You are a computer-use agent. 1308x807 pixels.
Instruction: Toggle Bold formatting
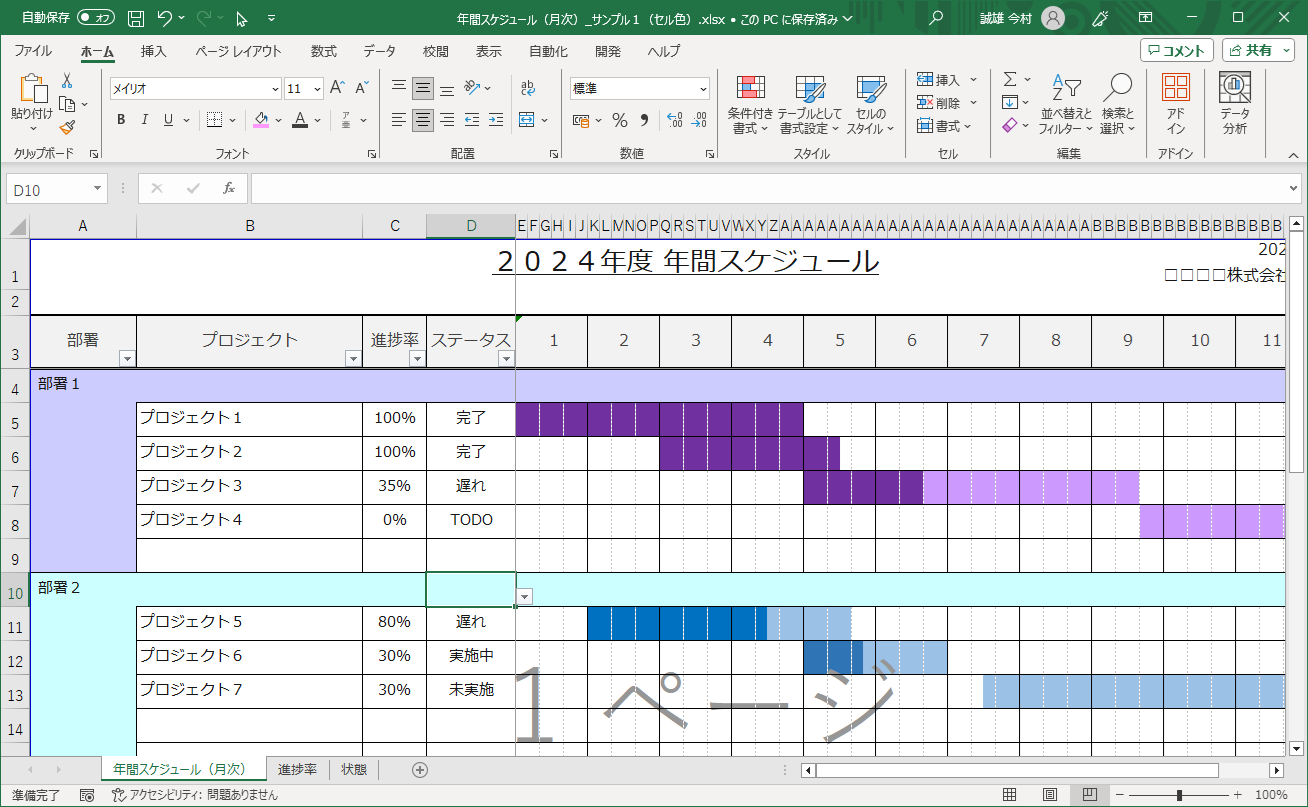click(121, 120)
